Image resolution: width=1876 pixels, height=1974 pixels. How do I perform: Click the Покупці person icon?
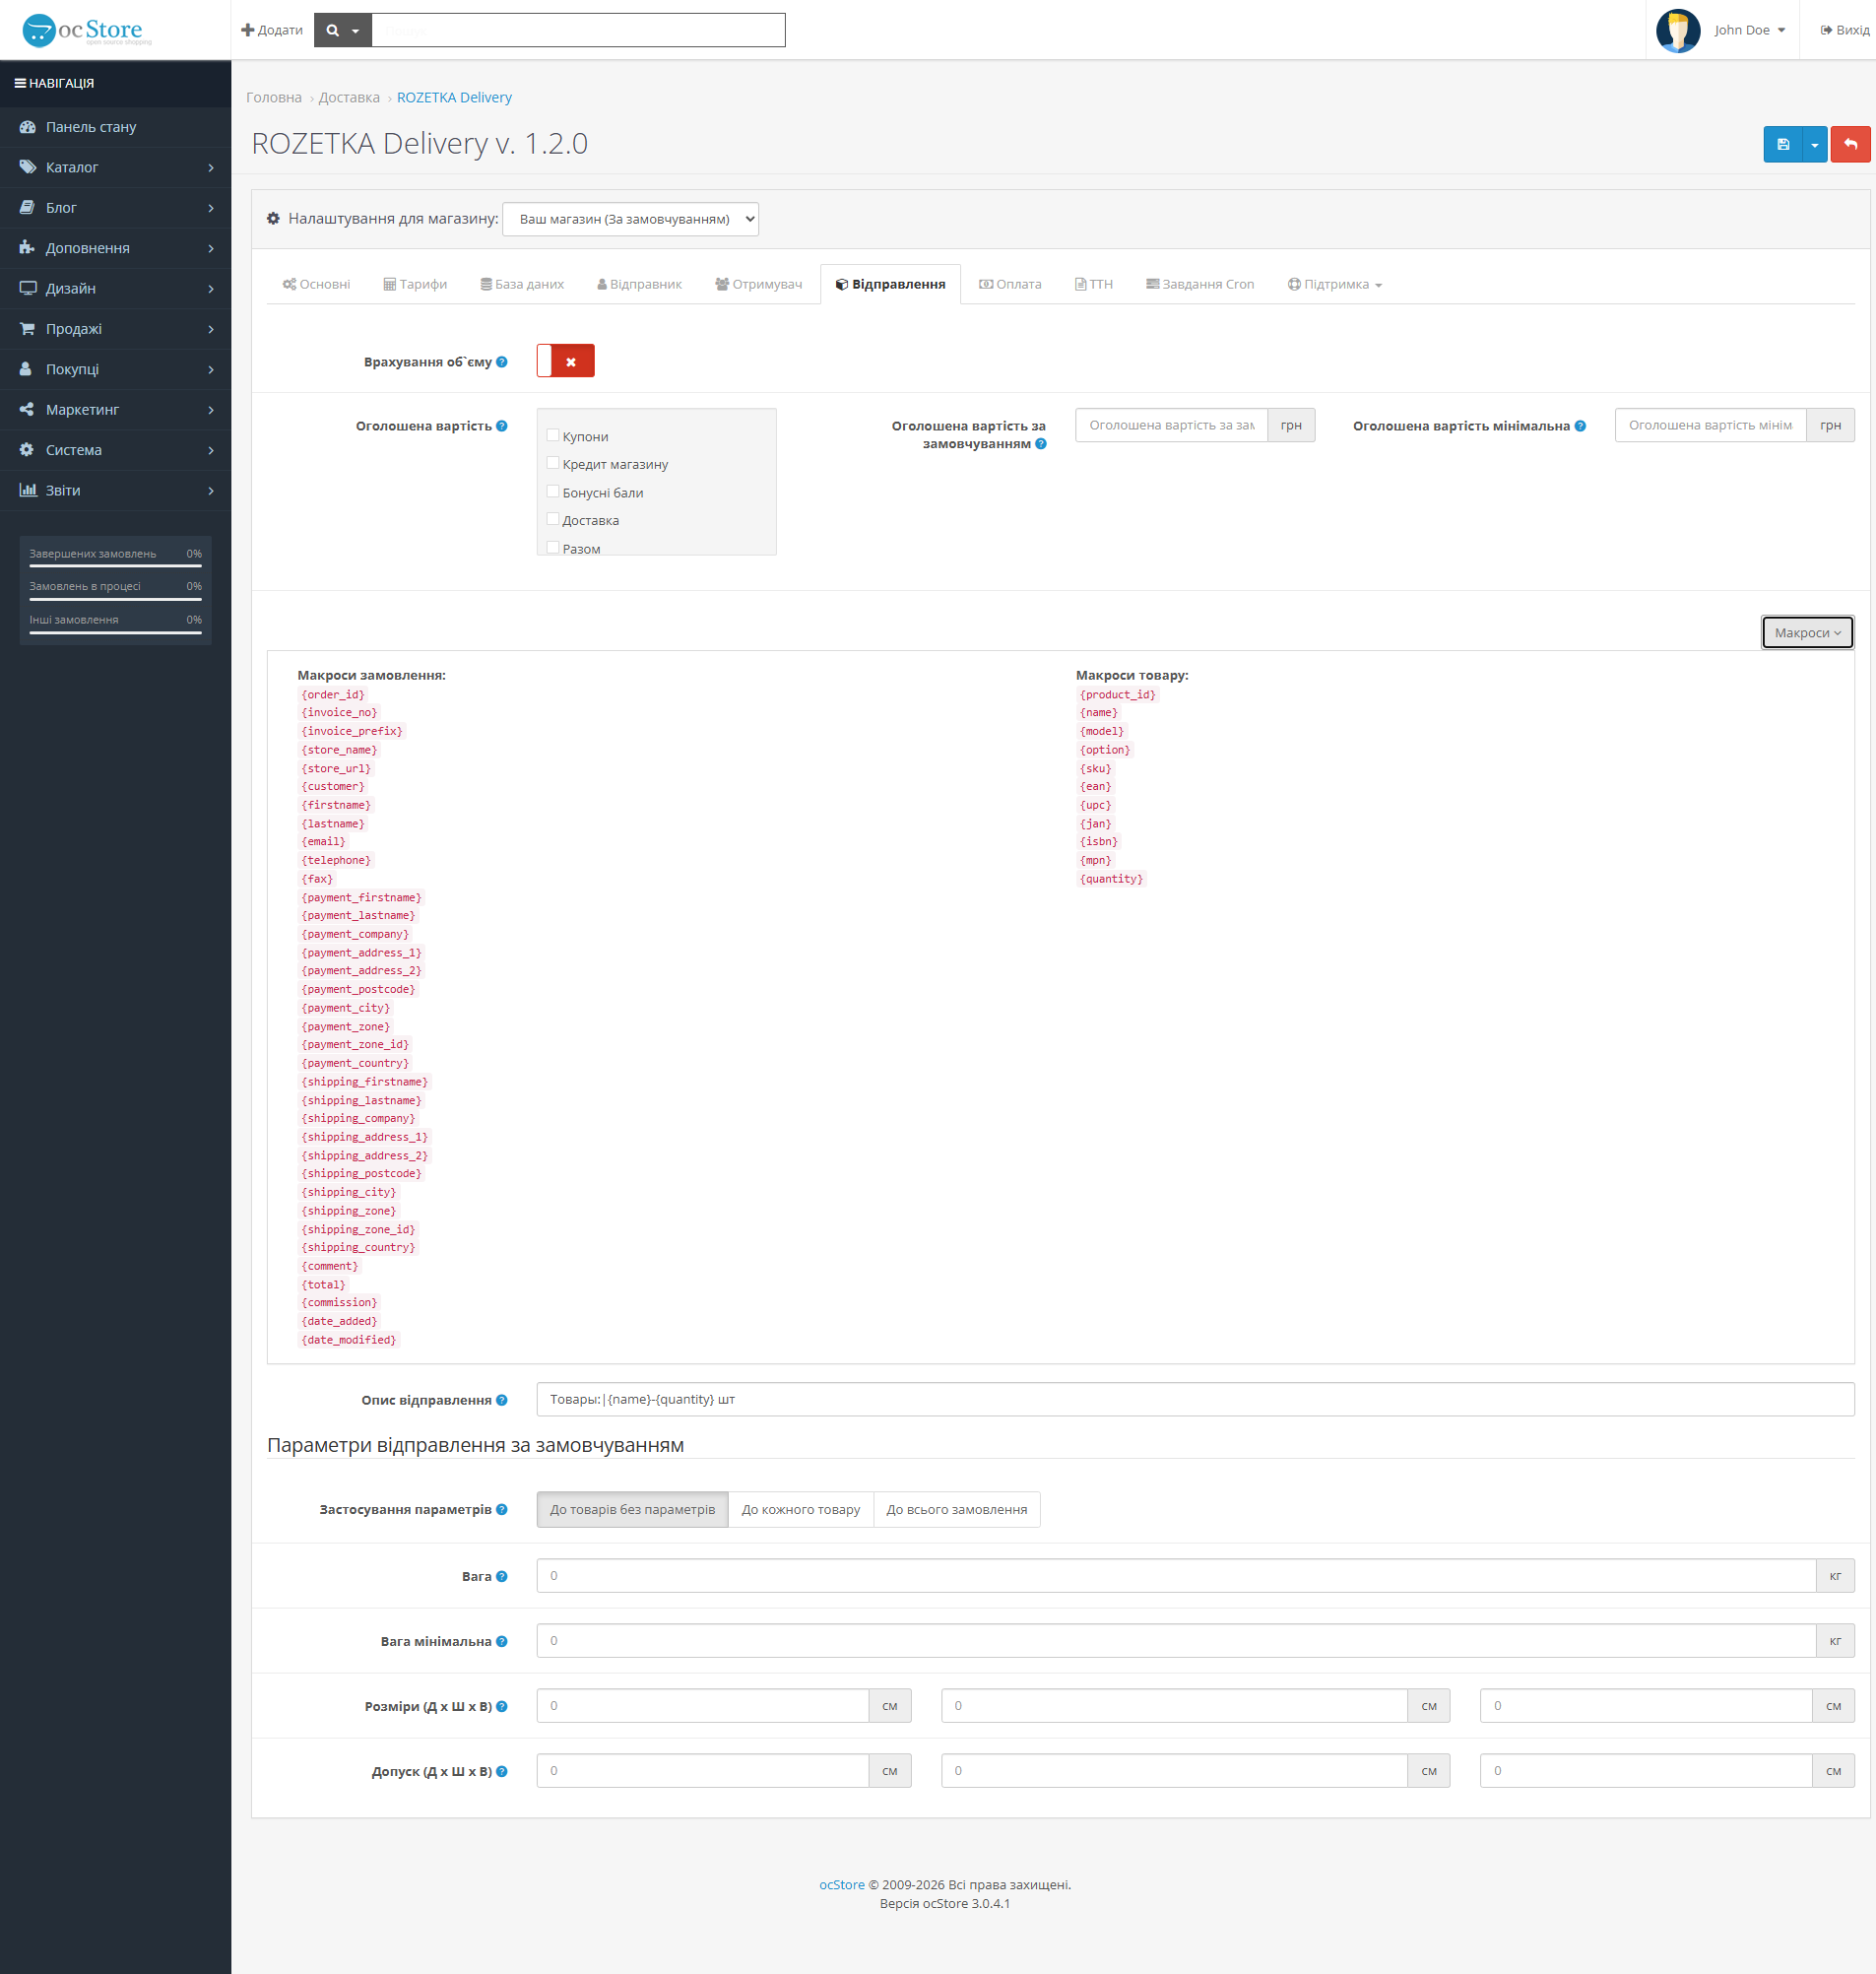pyautogui.click(x=26, y=369)
